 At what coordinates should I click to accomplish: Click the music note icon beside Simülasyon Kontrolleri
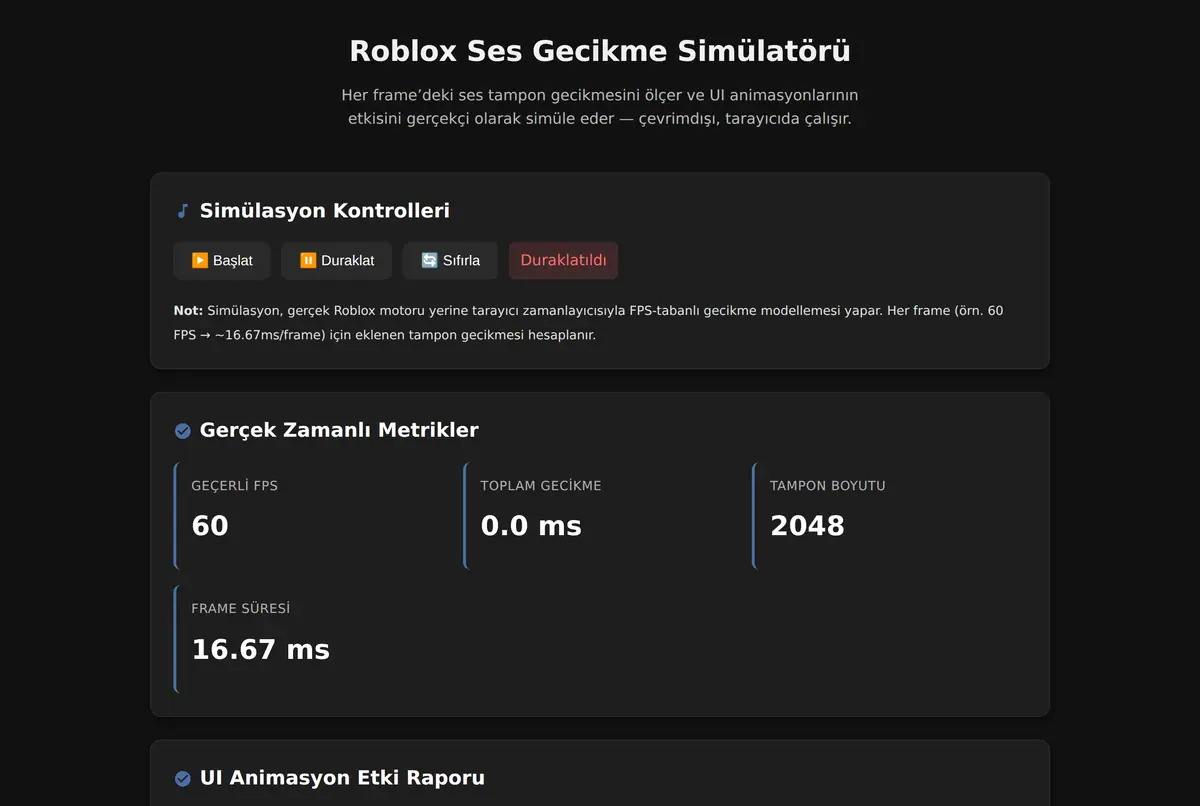[x=182, y=211]
